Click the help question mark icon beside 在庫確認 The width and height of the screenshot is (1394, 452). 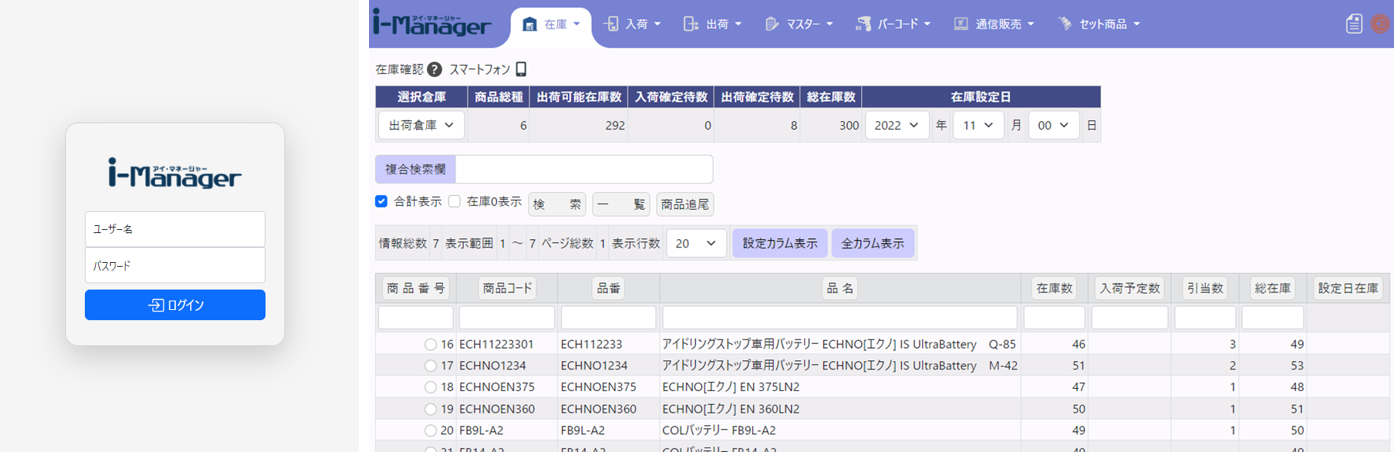[x=434, y=70]
